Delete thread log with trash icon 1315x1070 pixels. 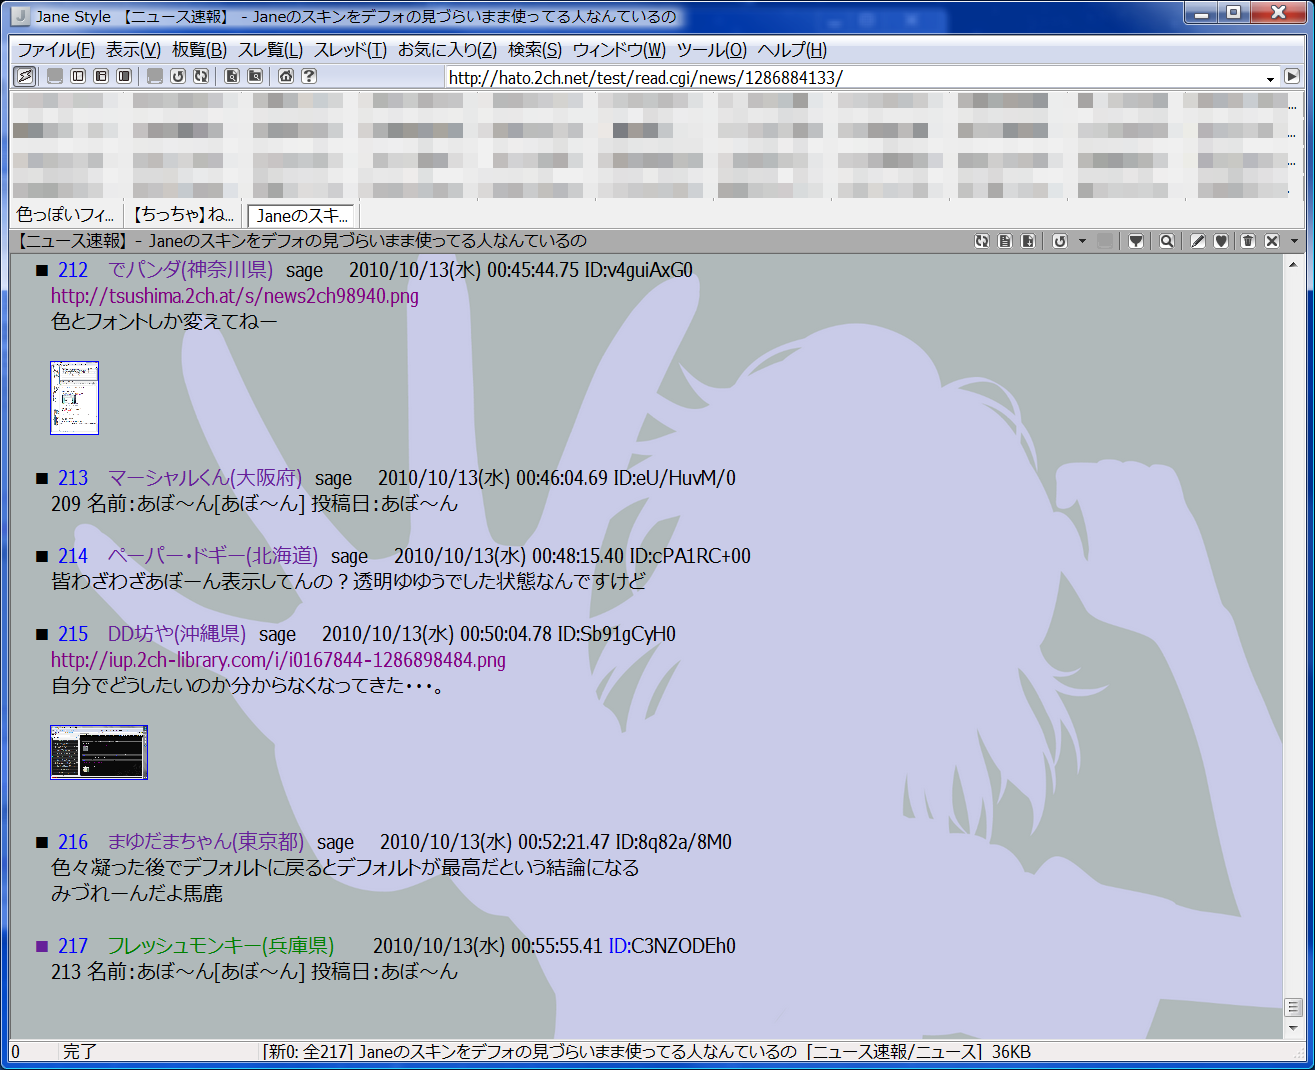point(1248,241)
